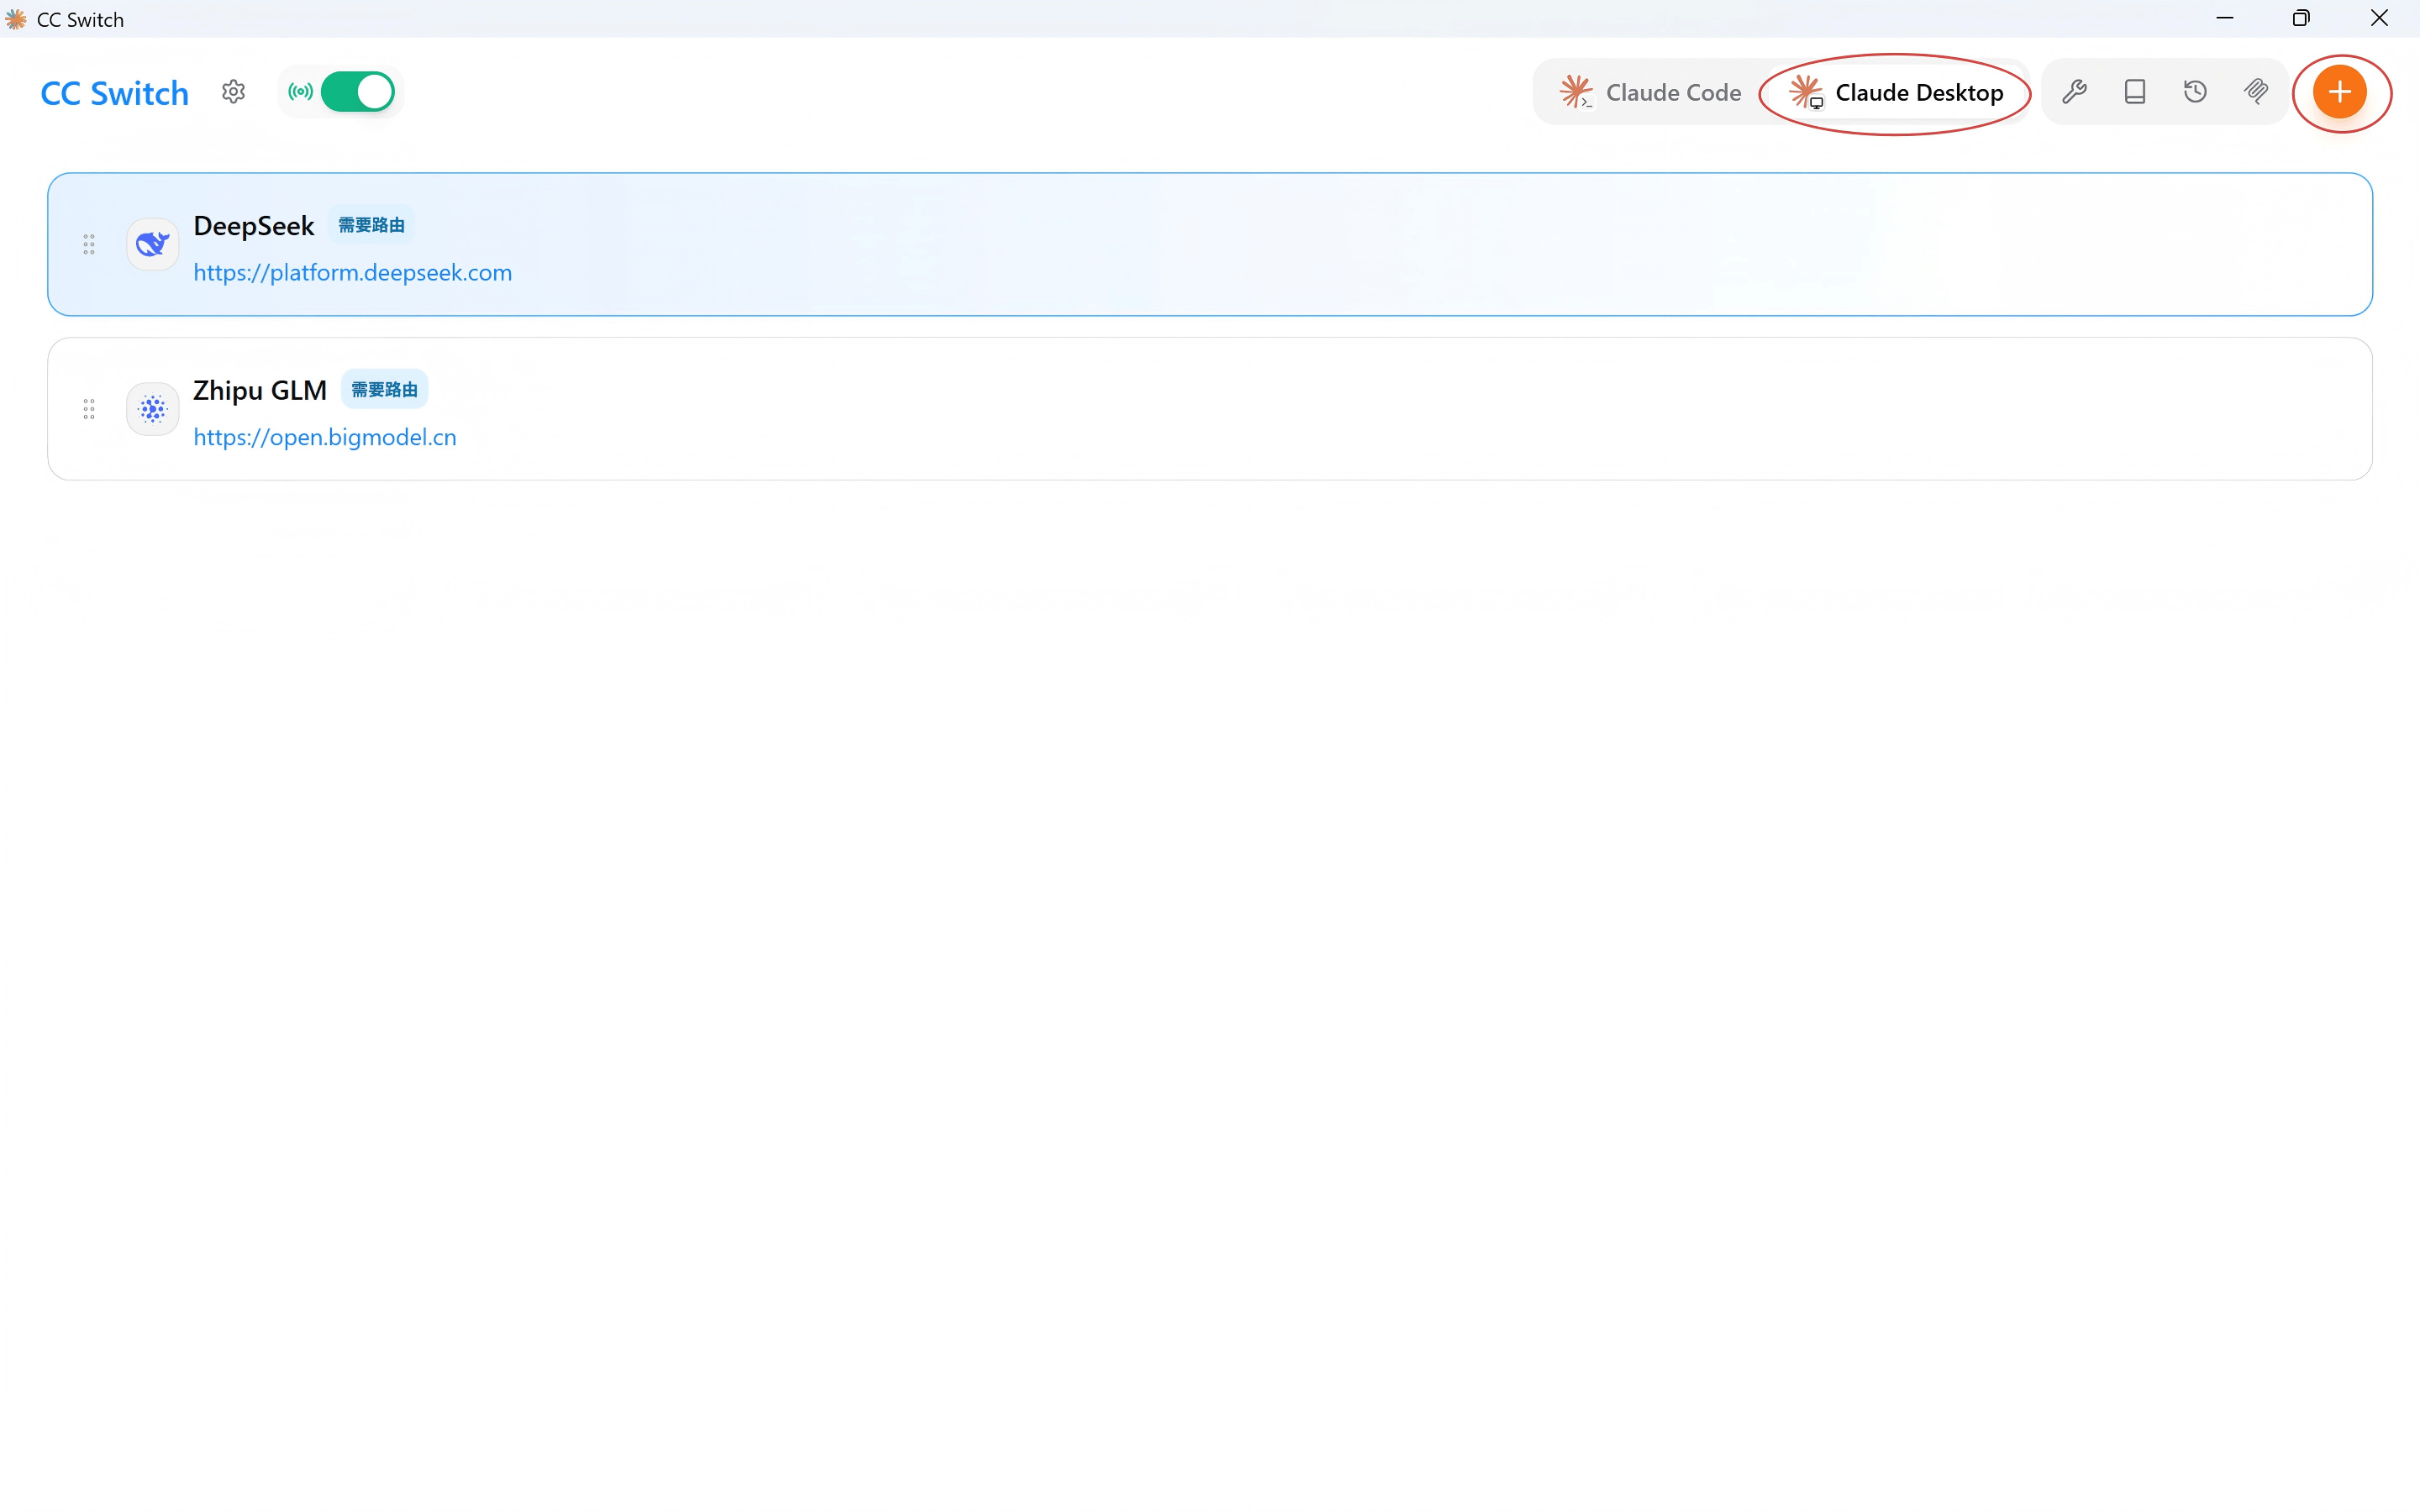Open the wrench tools icon
The height and width of the screenshot is (1512, 2420).
(x=2074, y=92)
